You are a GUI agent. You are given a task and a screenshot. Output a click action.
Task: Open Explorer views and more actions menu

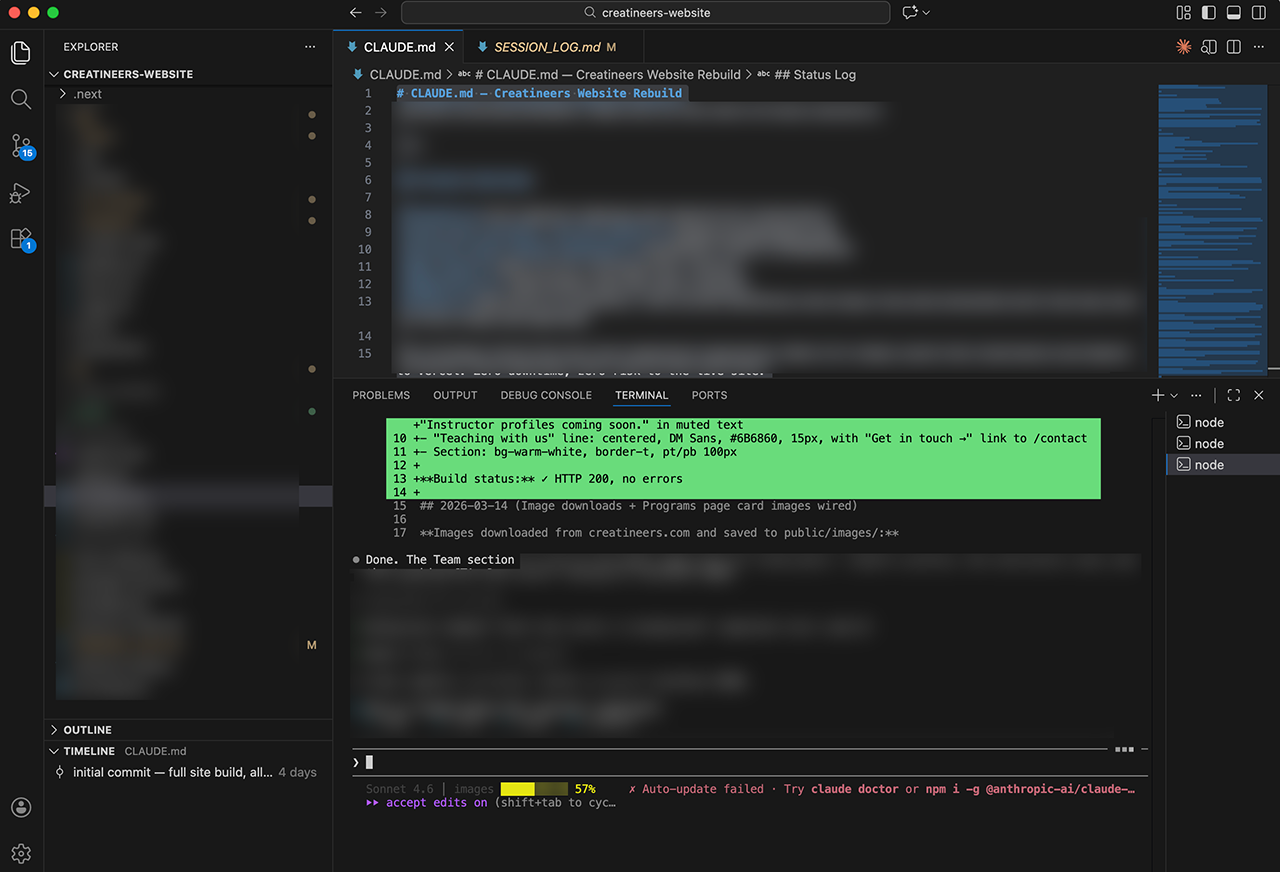point(310,47)
